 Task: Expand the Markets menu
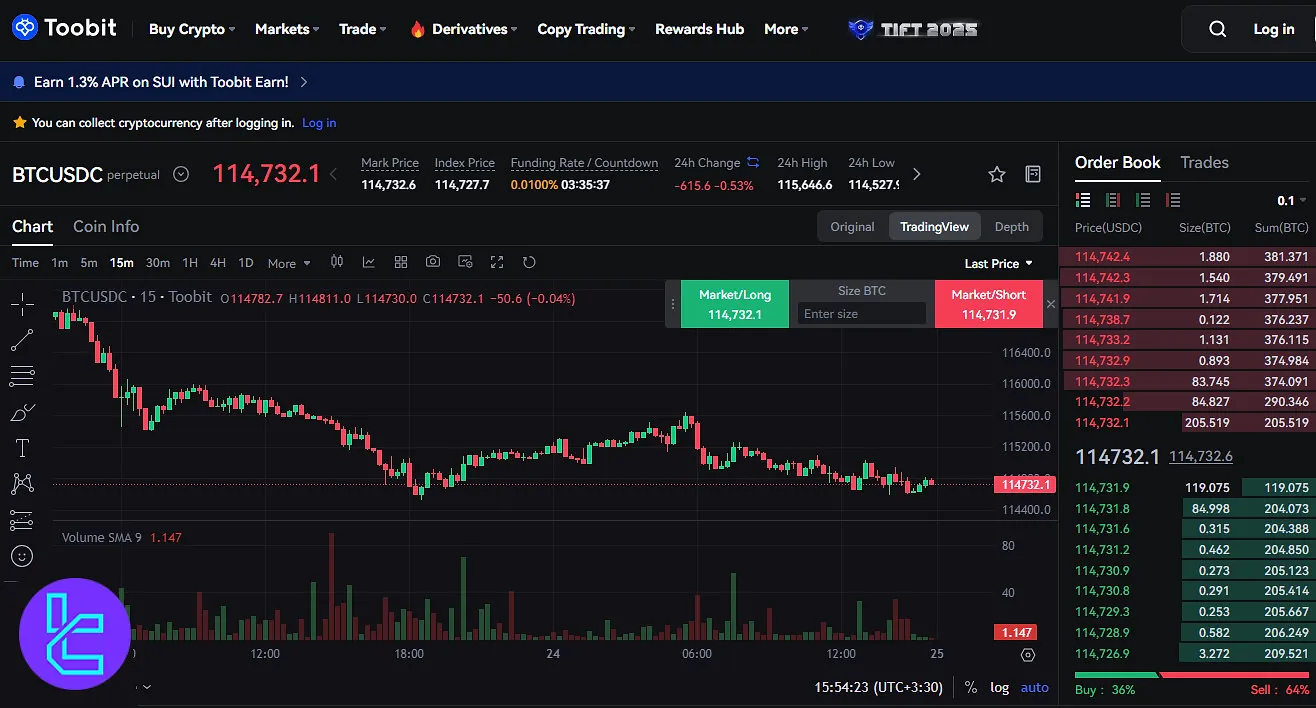click(x=287, y=29)
